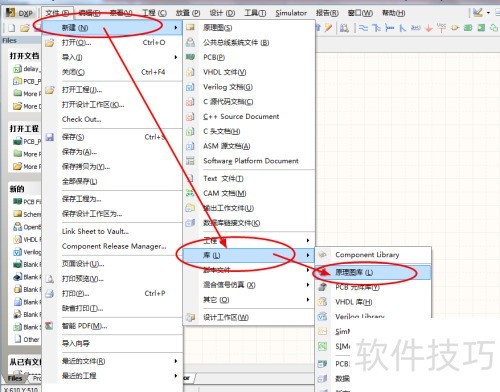Click the GND power port toolbar icon
The image size is (500, 392).
[429, 28]
